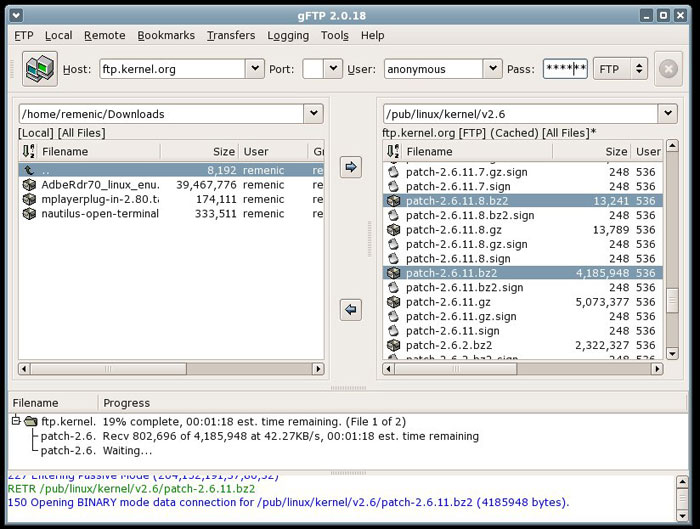700x529 pixels.
Task: Click the local pane horizontal scrollbar thumb
Action: [x=108, y=369]
